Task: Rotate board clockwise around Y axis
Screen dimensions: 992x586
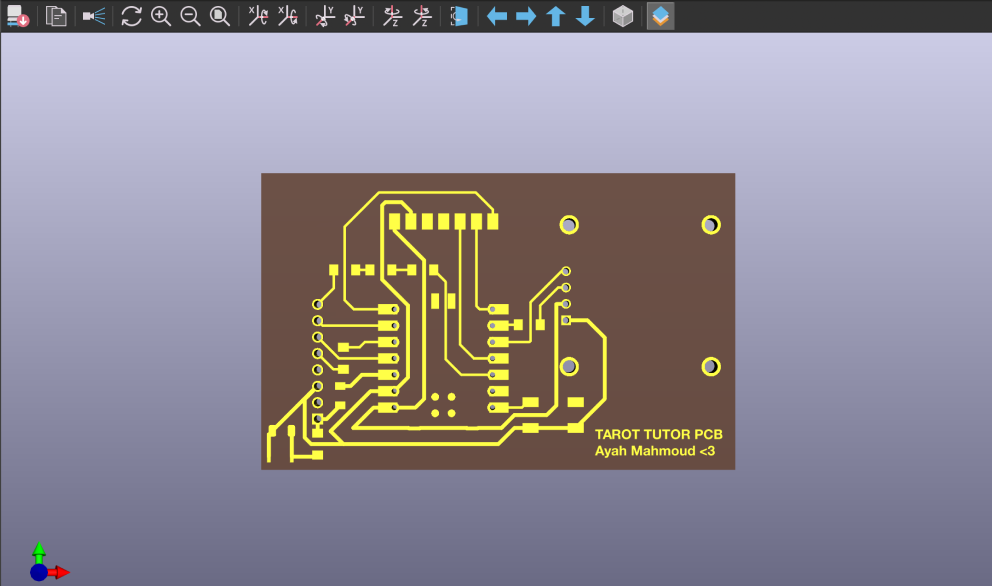Action: tap(325, 16)
